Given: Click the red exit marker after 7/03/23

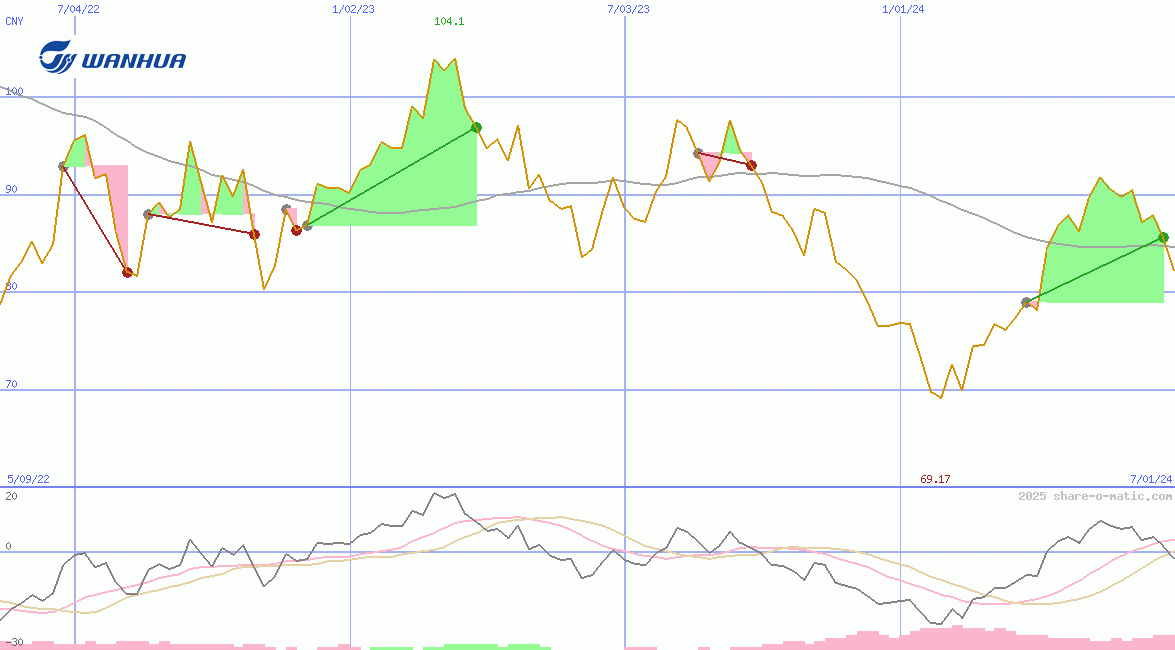Looking at the screenshot, I should pos(752,166).
